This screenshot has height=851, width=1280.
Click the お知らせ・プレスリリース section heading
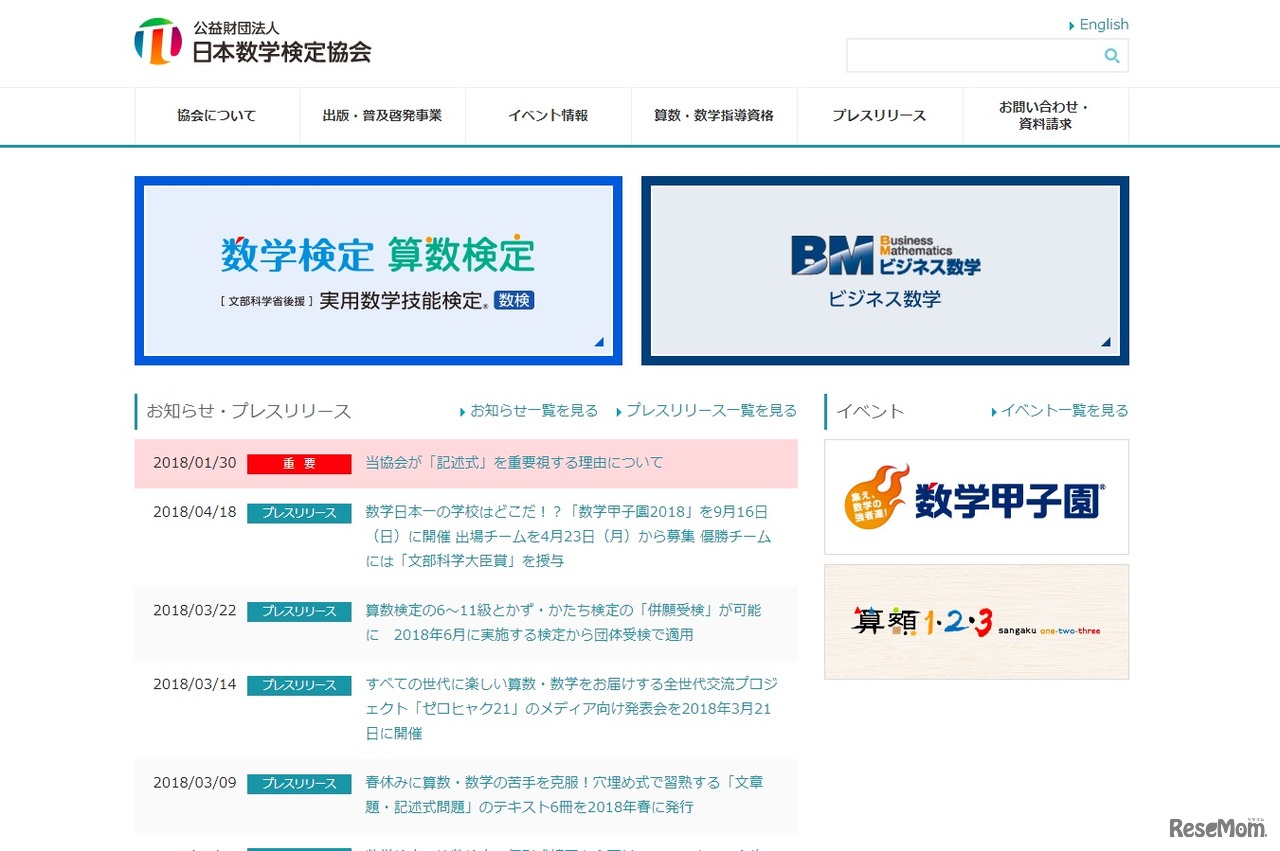click(249, 412)
